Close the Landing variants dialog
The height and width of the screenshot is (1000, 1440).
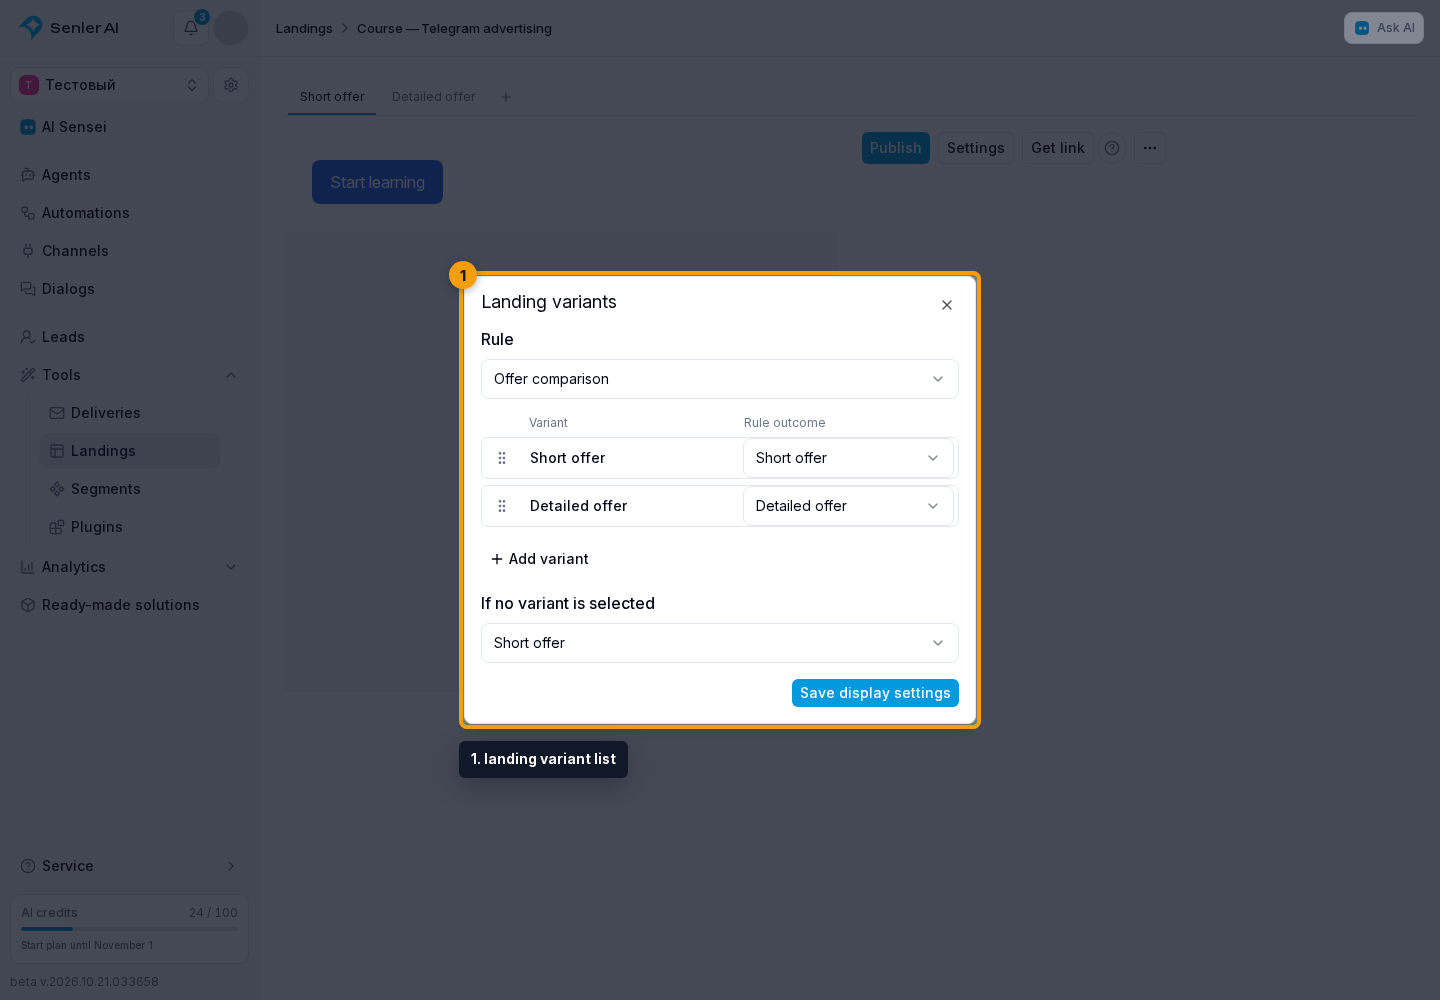pos(947,305)
